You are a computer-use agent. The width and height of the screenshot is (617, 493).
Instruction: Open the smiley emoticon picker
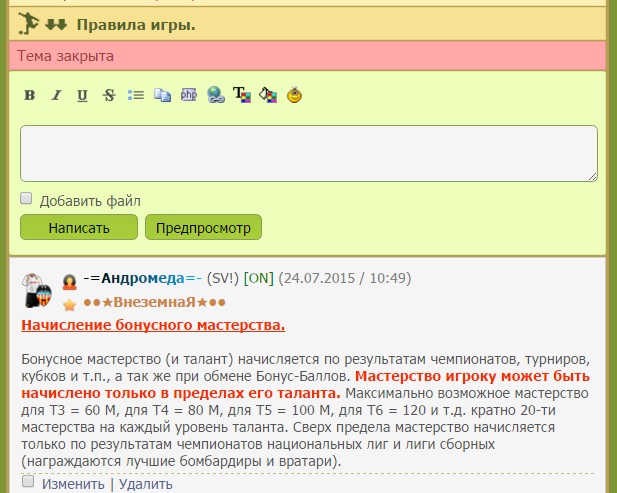tap(294, 96)
